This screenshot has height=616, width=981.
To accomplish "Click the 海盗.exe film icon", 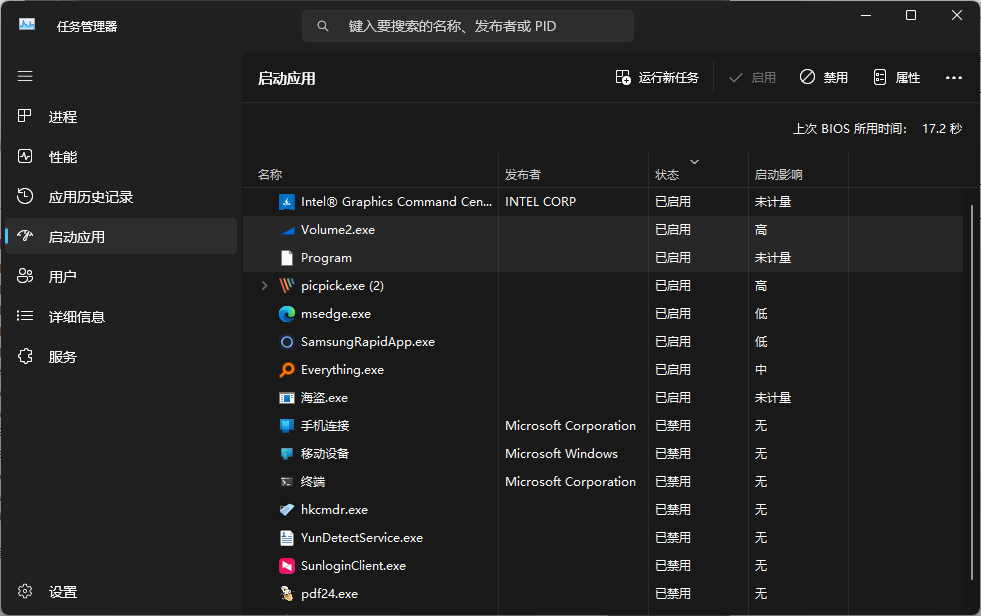I will (x=287, y=398).
